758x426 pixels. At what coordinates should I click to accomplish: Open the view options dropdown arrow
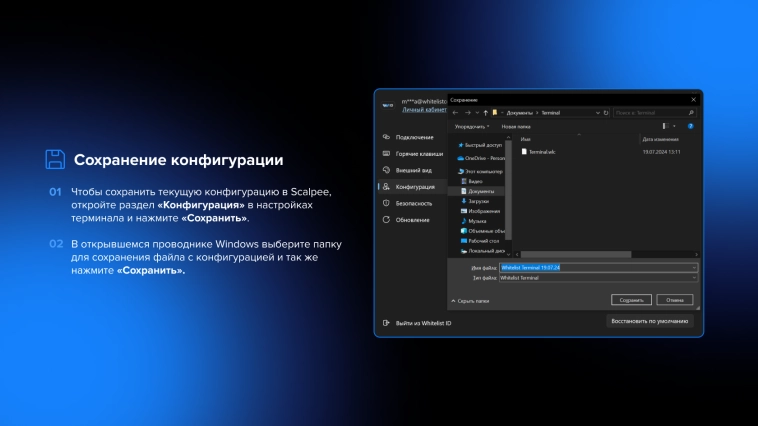tap(674, 126)
